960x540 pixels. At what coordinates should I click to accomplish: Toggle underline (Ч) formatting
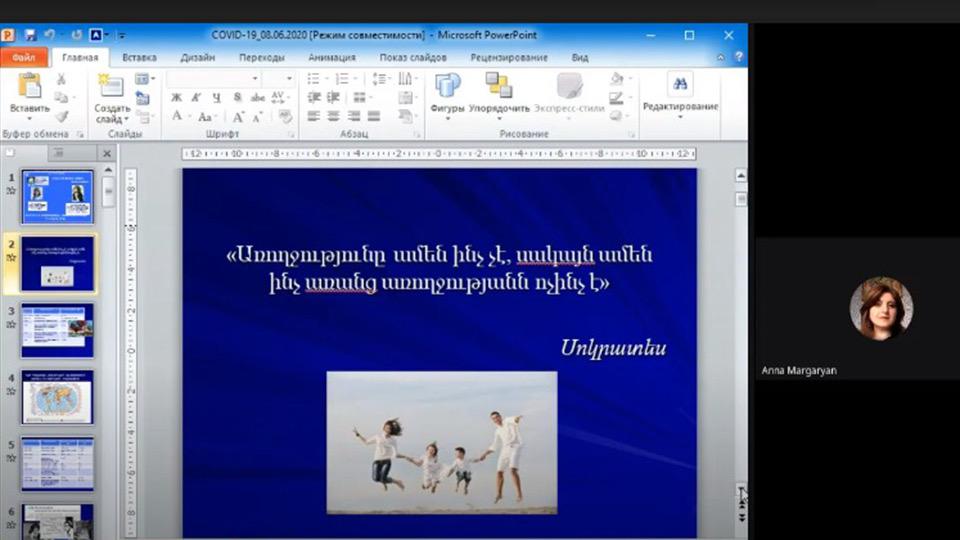pos(217,97)
